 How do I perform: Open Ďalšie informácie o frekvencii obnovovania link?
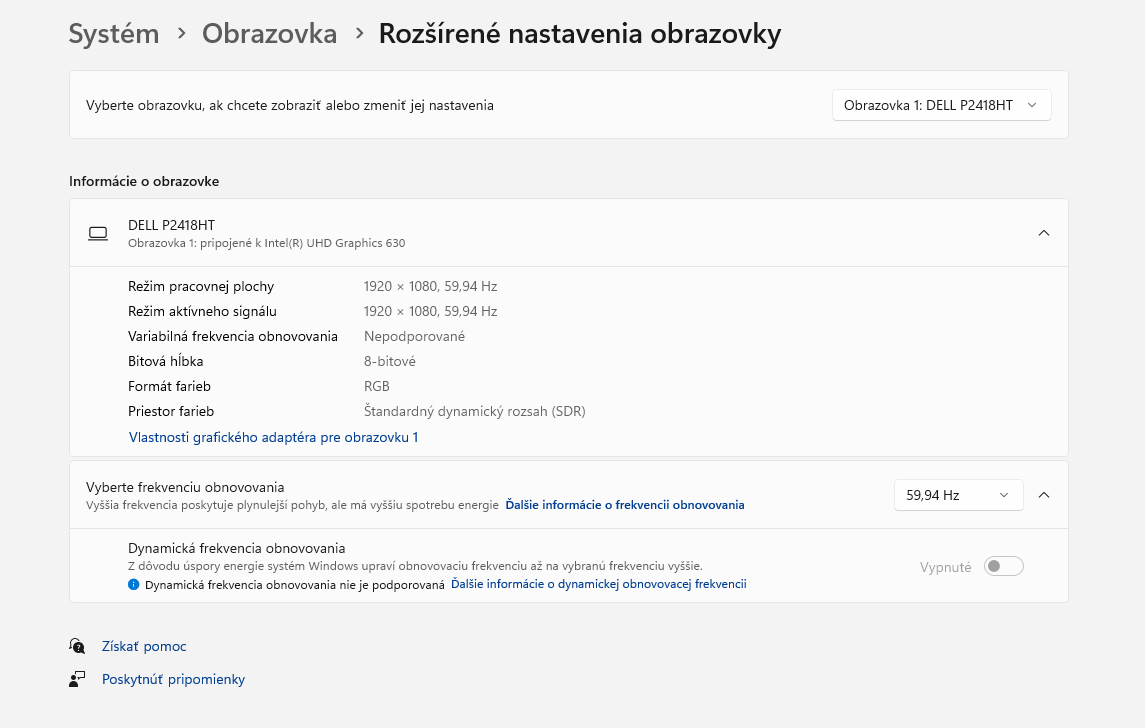pyautogui.click(x=624, y=505)
